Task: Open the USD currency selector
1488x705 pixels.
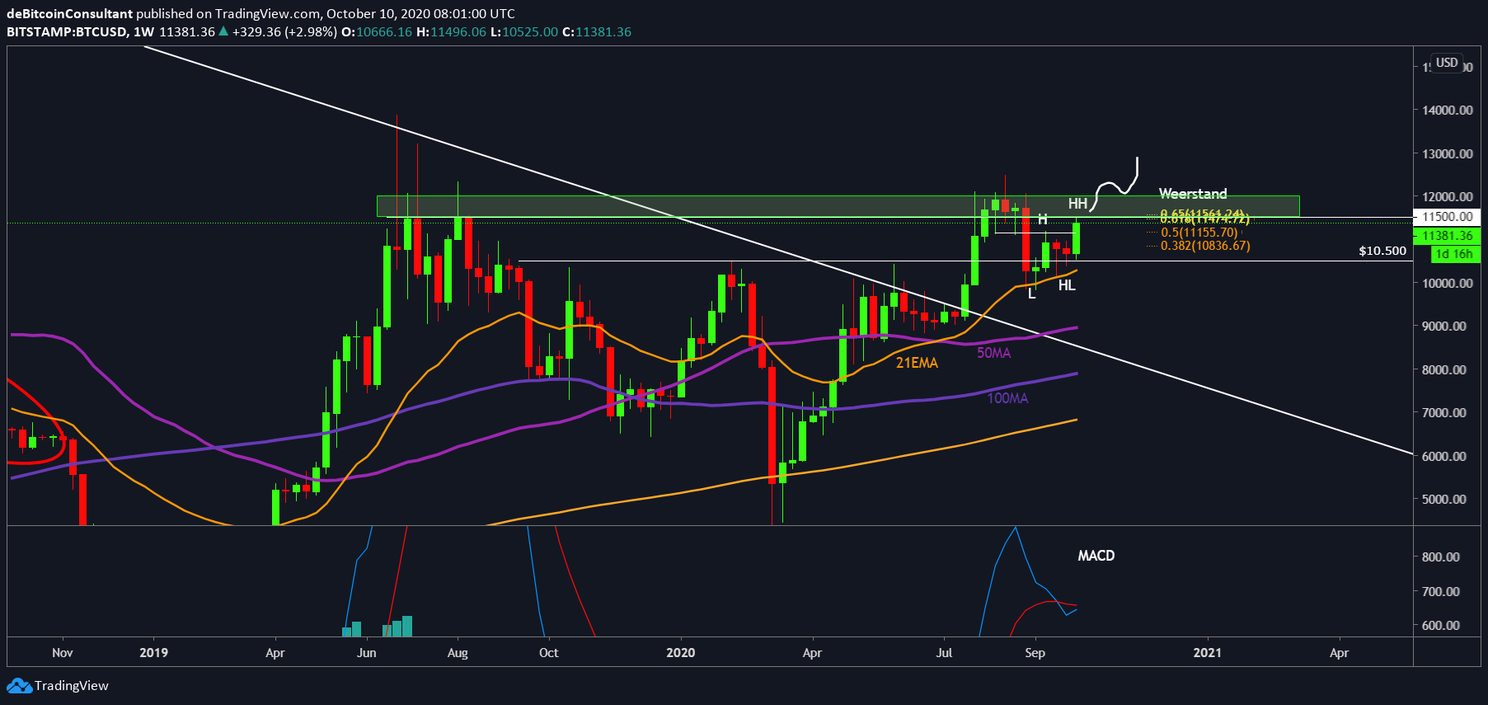Action: click(x=1446, y=63)
